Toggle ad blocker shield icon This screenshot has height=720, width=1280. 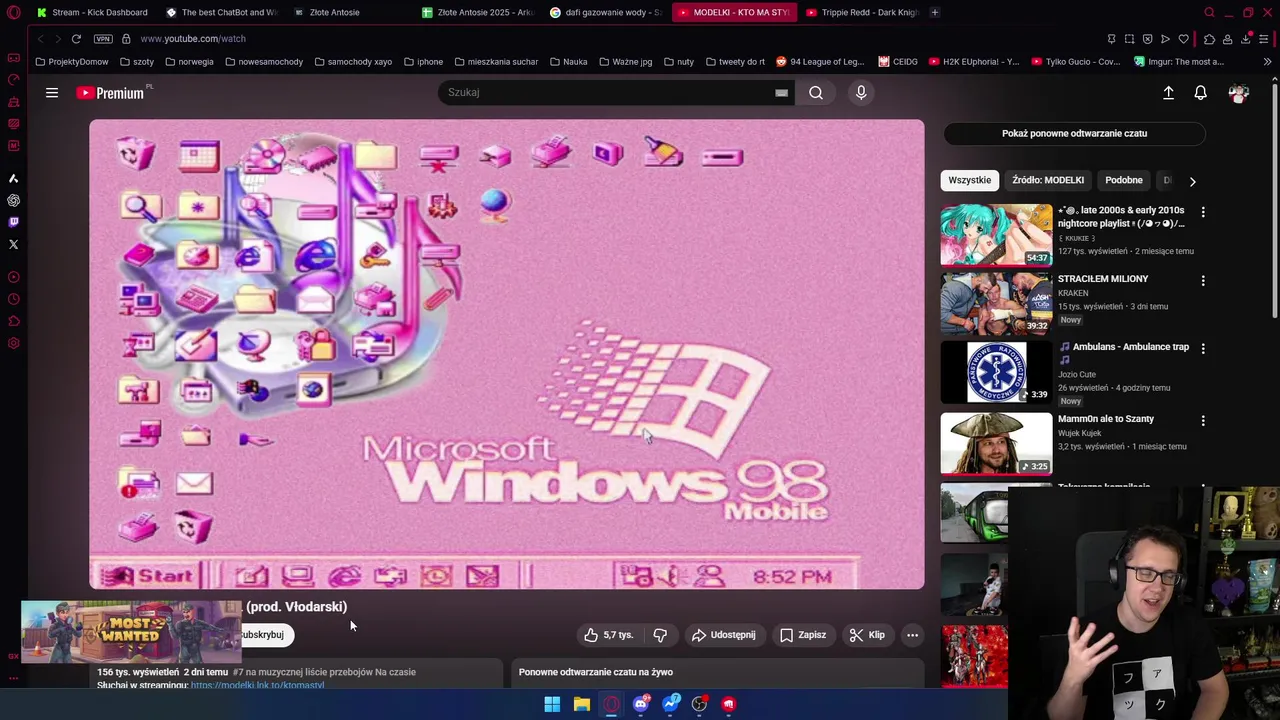pos(1147,39)
